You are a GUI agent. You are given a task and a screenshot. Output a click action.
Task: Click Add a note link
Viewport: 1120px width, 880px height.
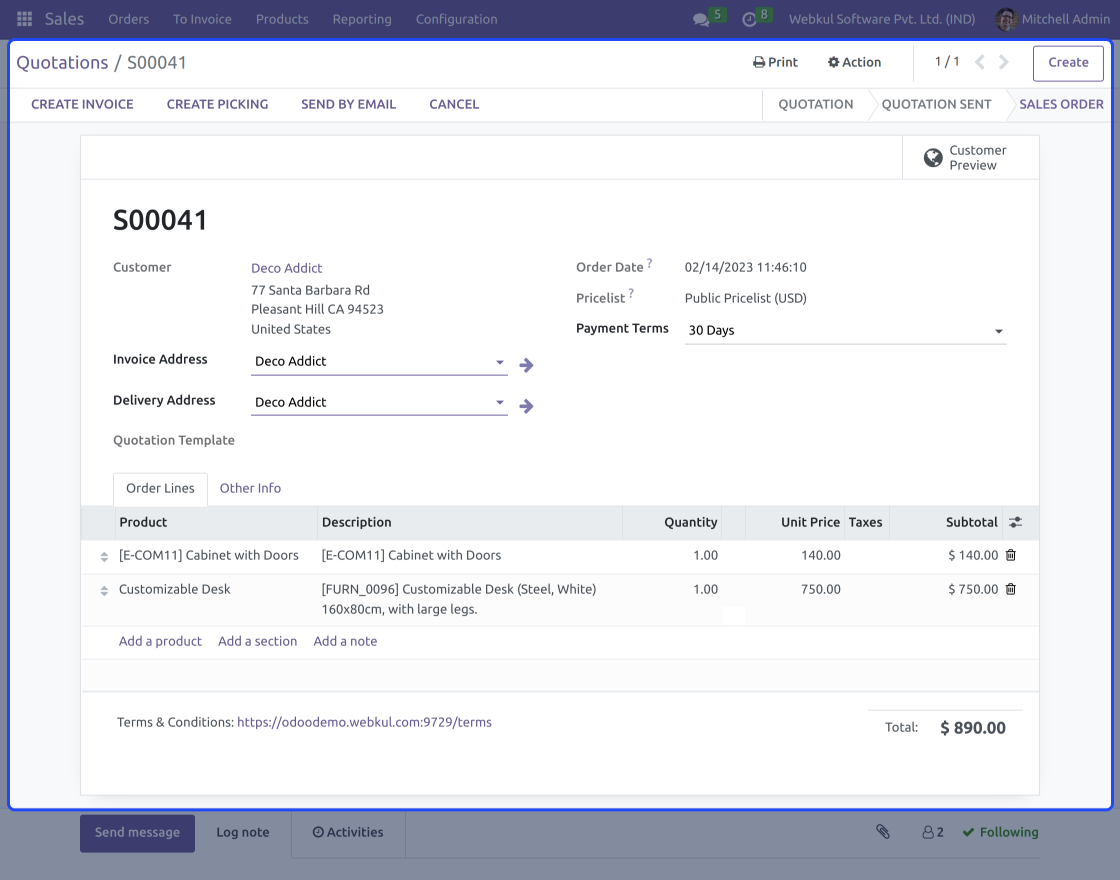(345, 641)
